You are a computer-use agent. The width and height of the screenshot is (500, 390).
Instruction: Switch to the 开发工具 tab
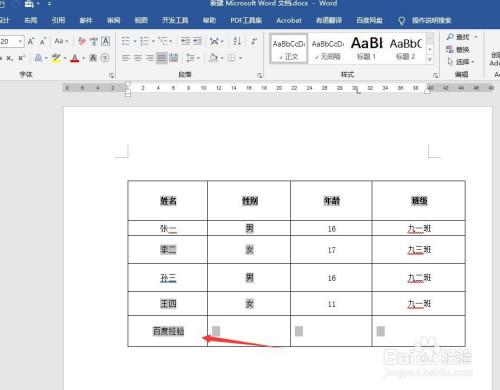point(175,20)
